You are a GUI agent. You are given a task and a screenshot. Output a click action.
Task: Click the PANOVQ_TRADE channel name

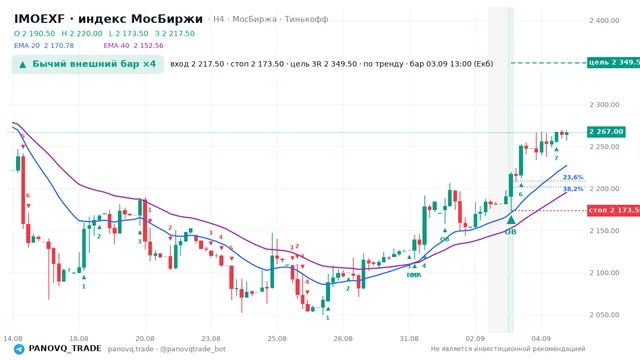pos(65,349)
